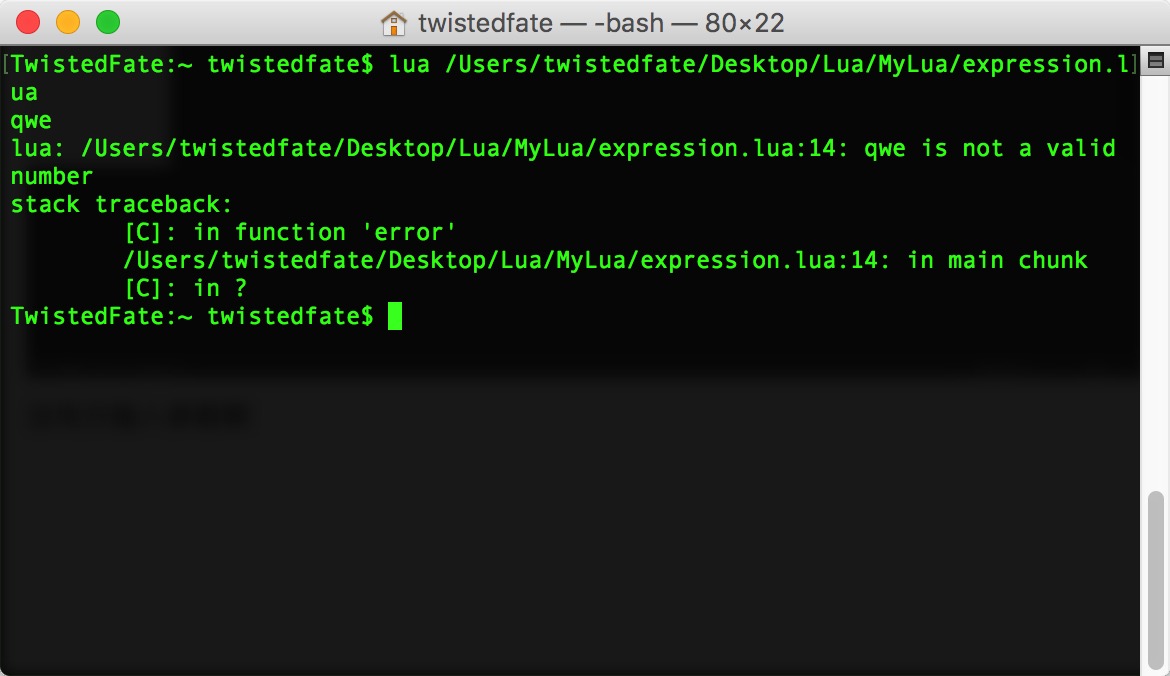This screenshot has height=676, width=1170.
Task: Zoom the window with the green button
Action: 107,22
